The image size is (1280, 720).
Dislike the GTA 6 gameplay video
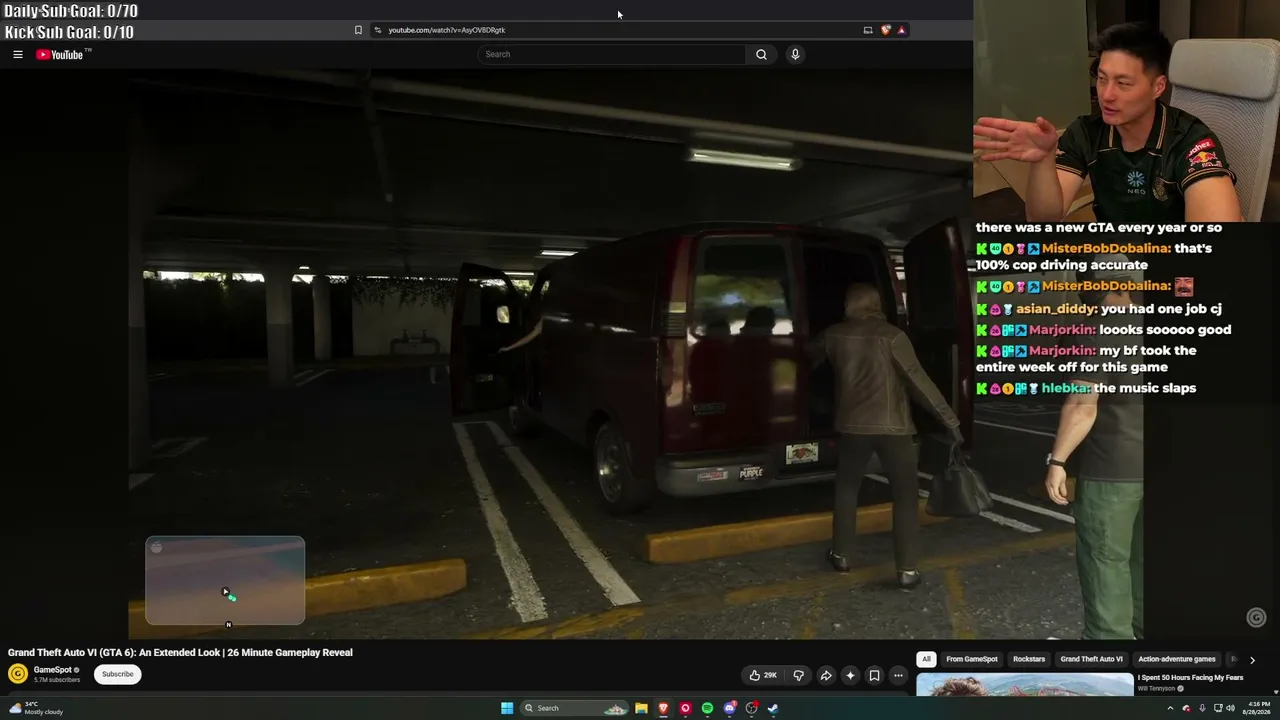coord(798,675)
